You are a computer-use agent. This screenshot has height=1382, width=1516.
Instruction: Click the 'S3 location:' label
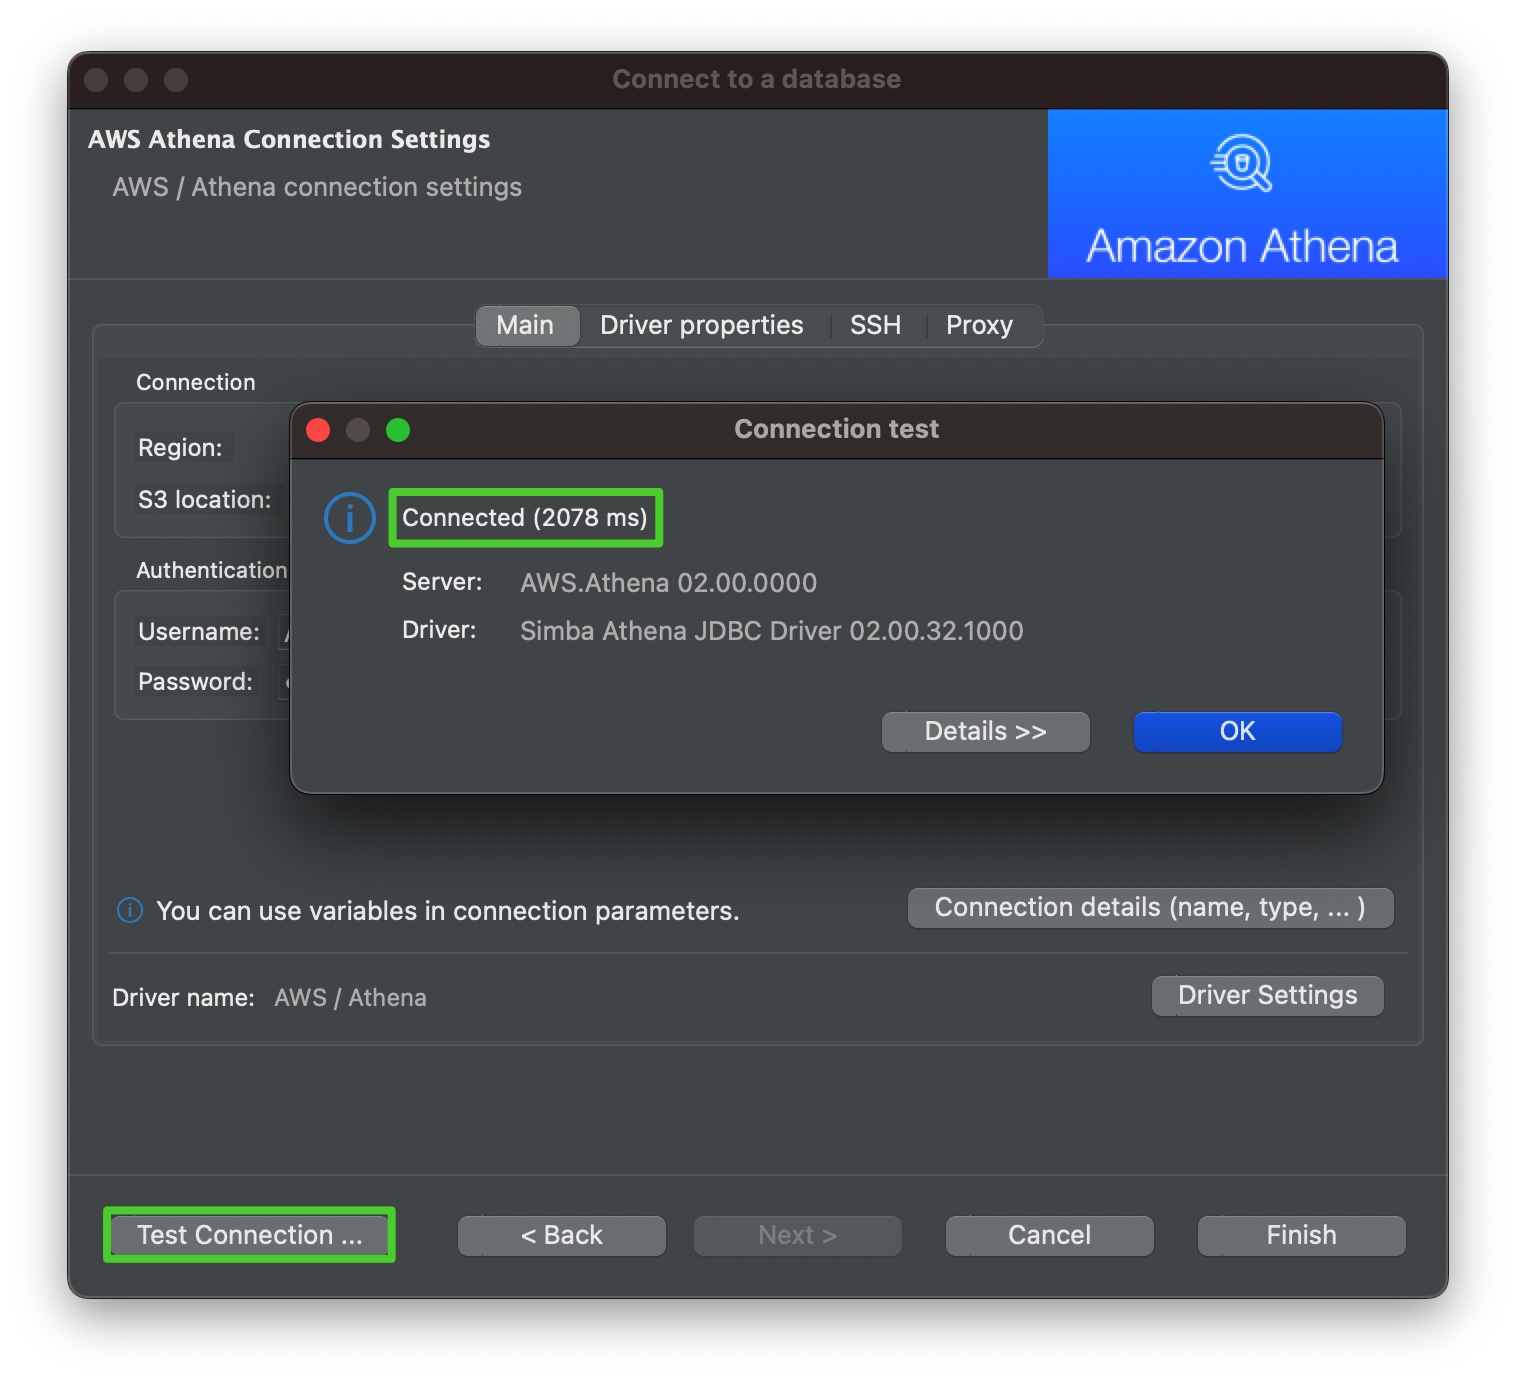click(x=204, y=499)
